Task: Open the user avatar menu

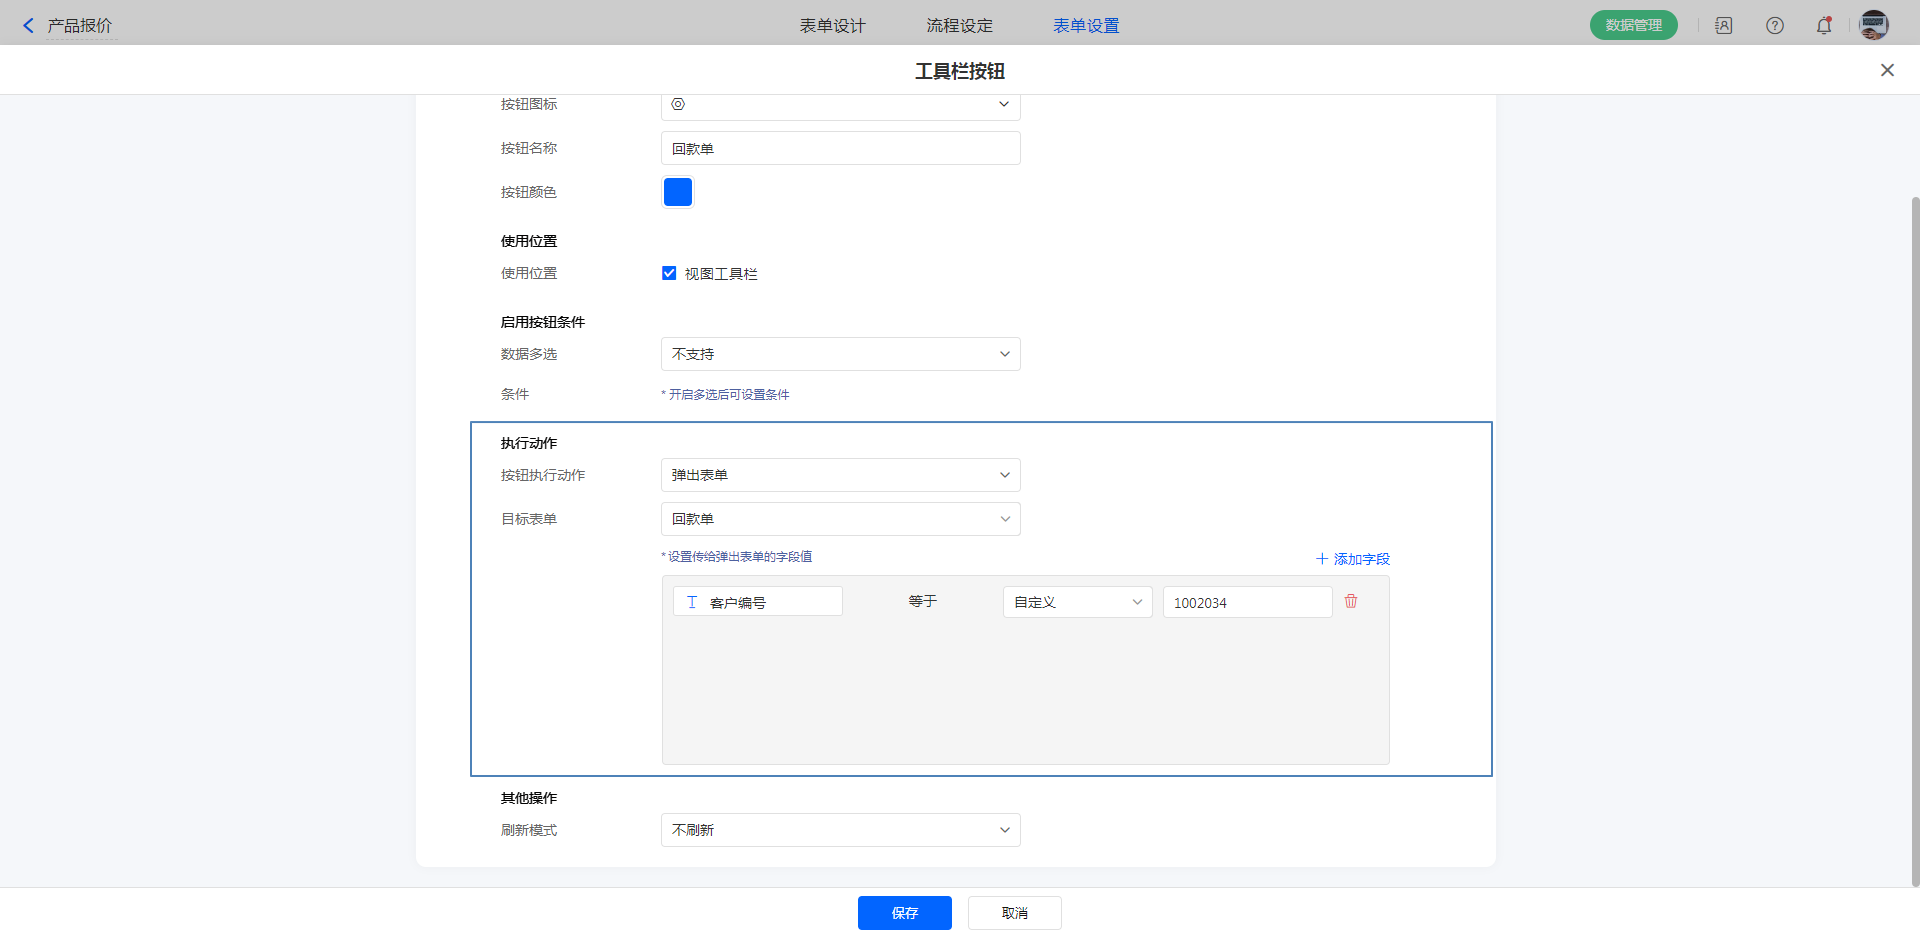Action: [x=1873, y=26]
